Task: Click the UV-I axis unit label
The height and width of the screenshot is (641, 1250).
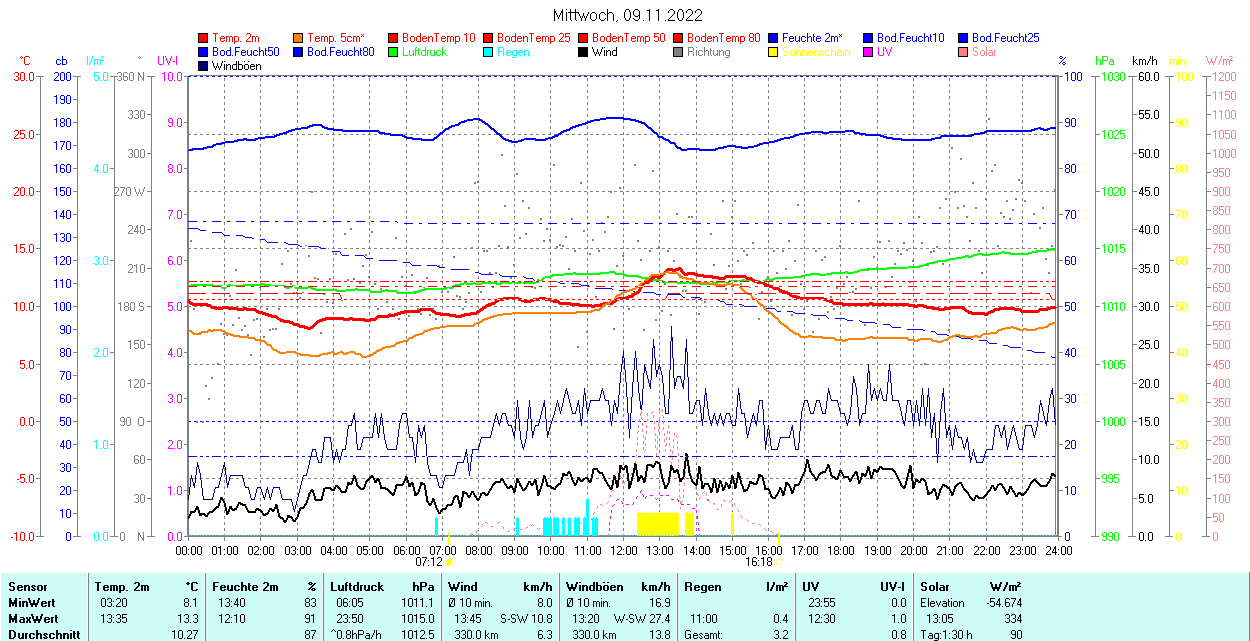Action: click(x=168, y=60)
